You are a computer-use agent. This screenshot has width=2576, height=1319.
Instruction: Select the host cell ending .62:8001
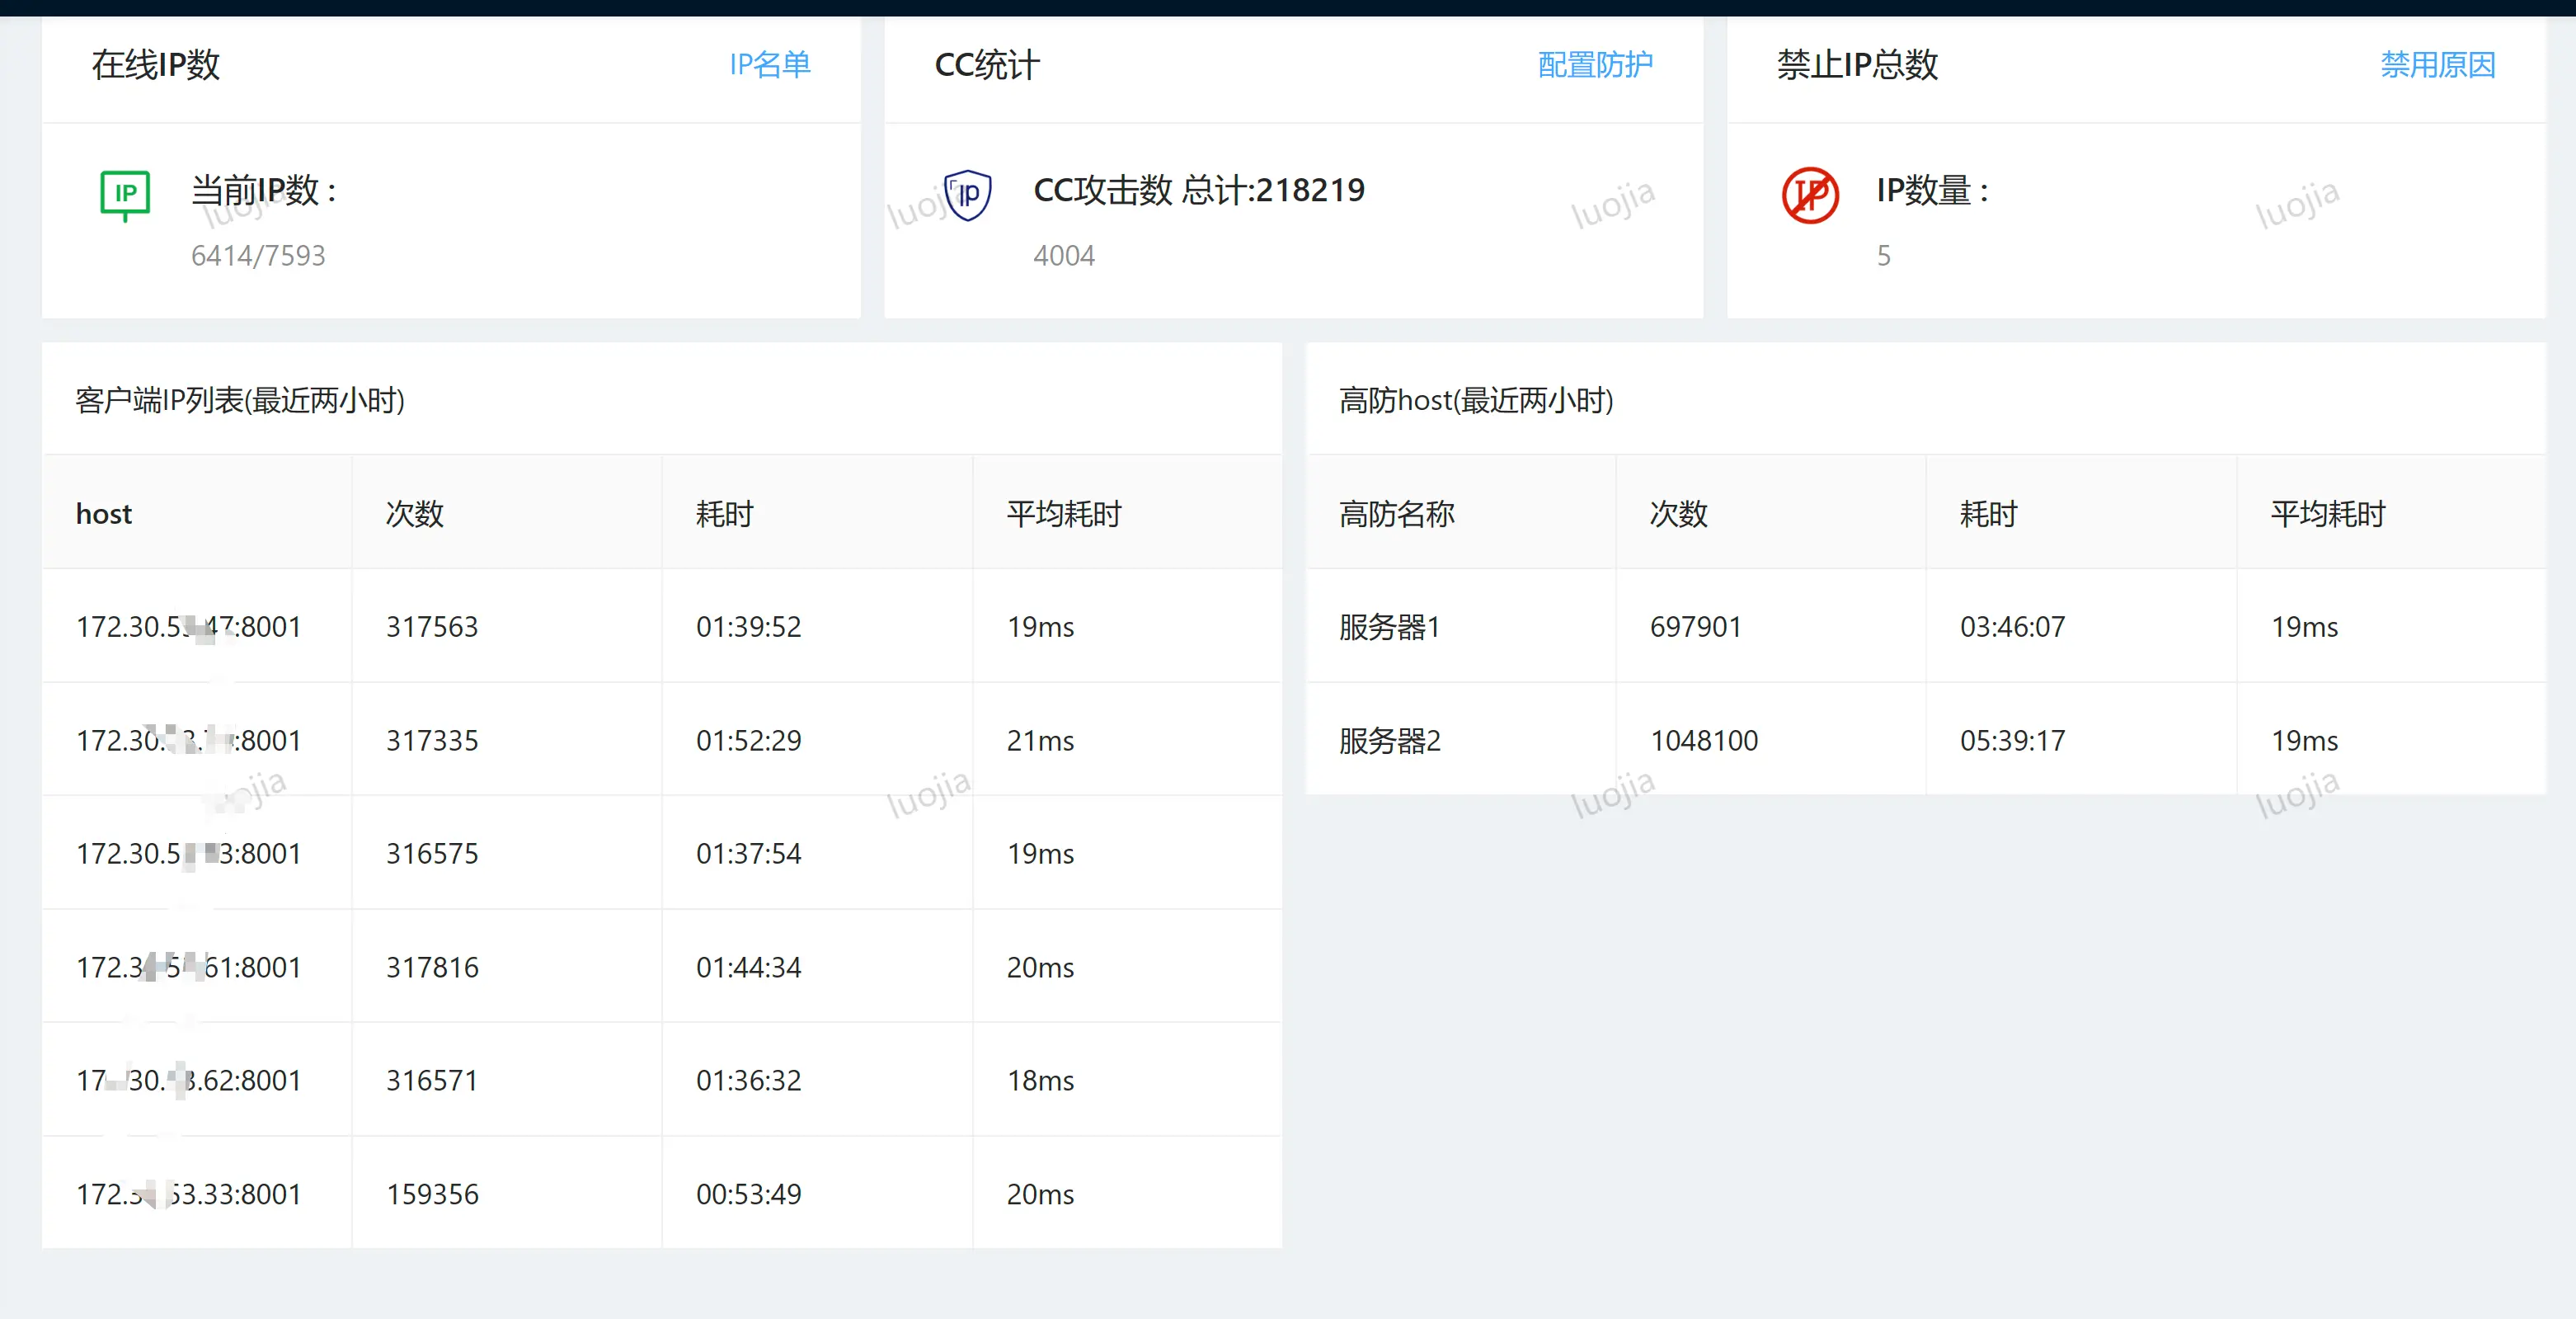point(189,1081)
